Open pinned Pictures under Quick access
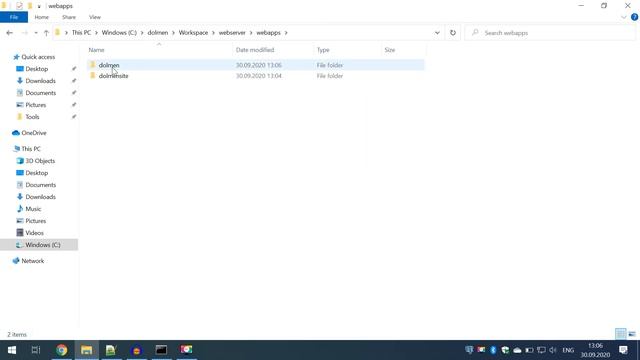Viewport: 640px width, 360px height. (x=36, y=105)
